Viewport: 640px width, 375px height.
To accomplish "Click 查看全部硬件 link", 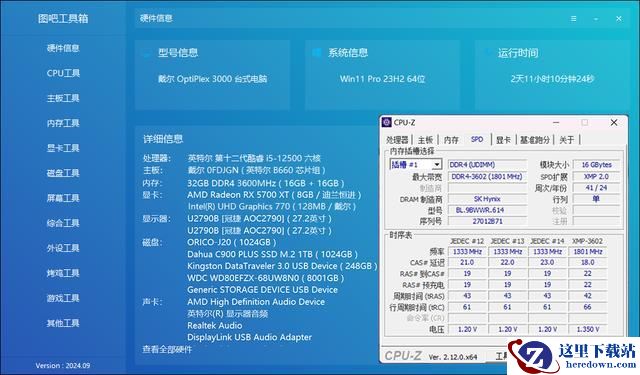I will click(167, 349).
